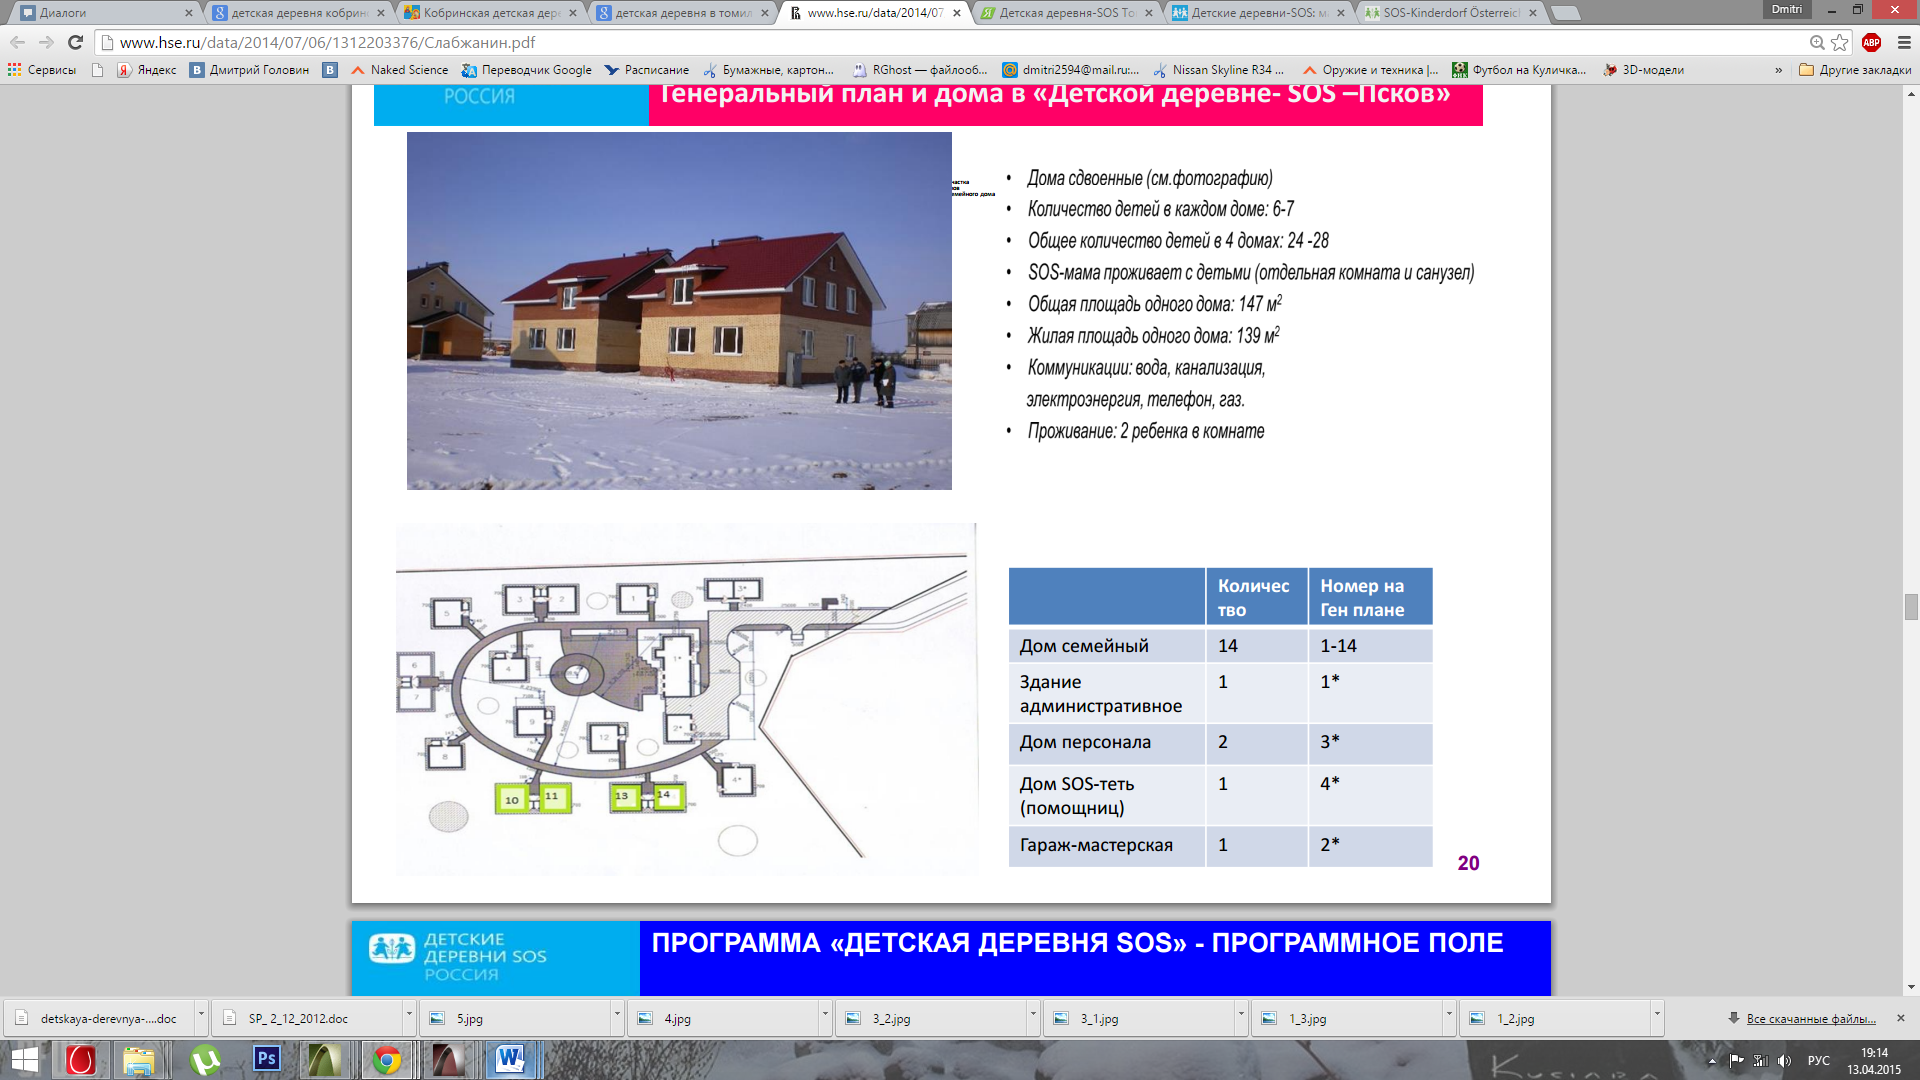Open the Яндекс bookmark
This screenshot has height=1080, width=1920.
coord(147,70)
